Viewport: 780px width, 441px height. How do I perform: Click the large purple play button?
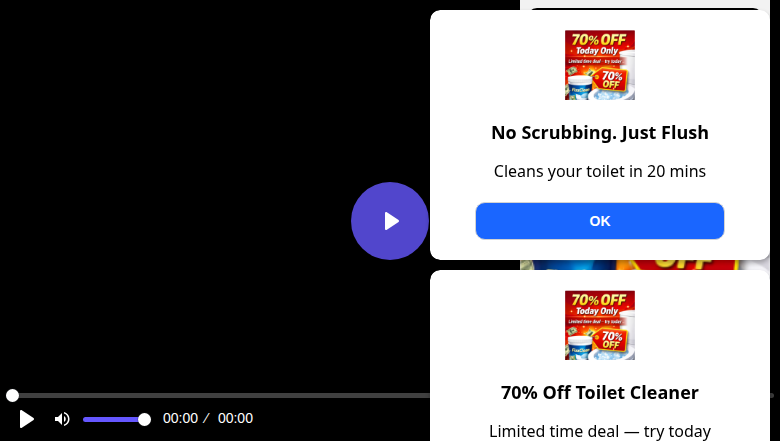click(390, 221)
